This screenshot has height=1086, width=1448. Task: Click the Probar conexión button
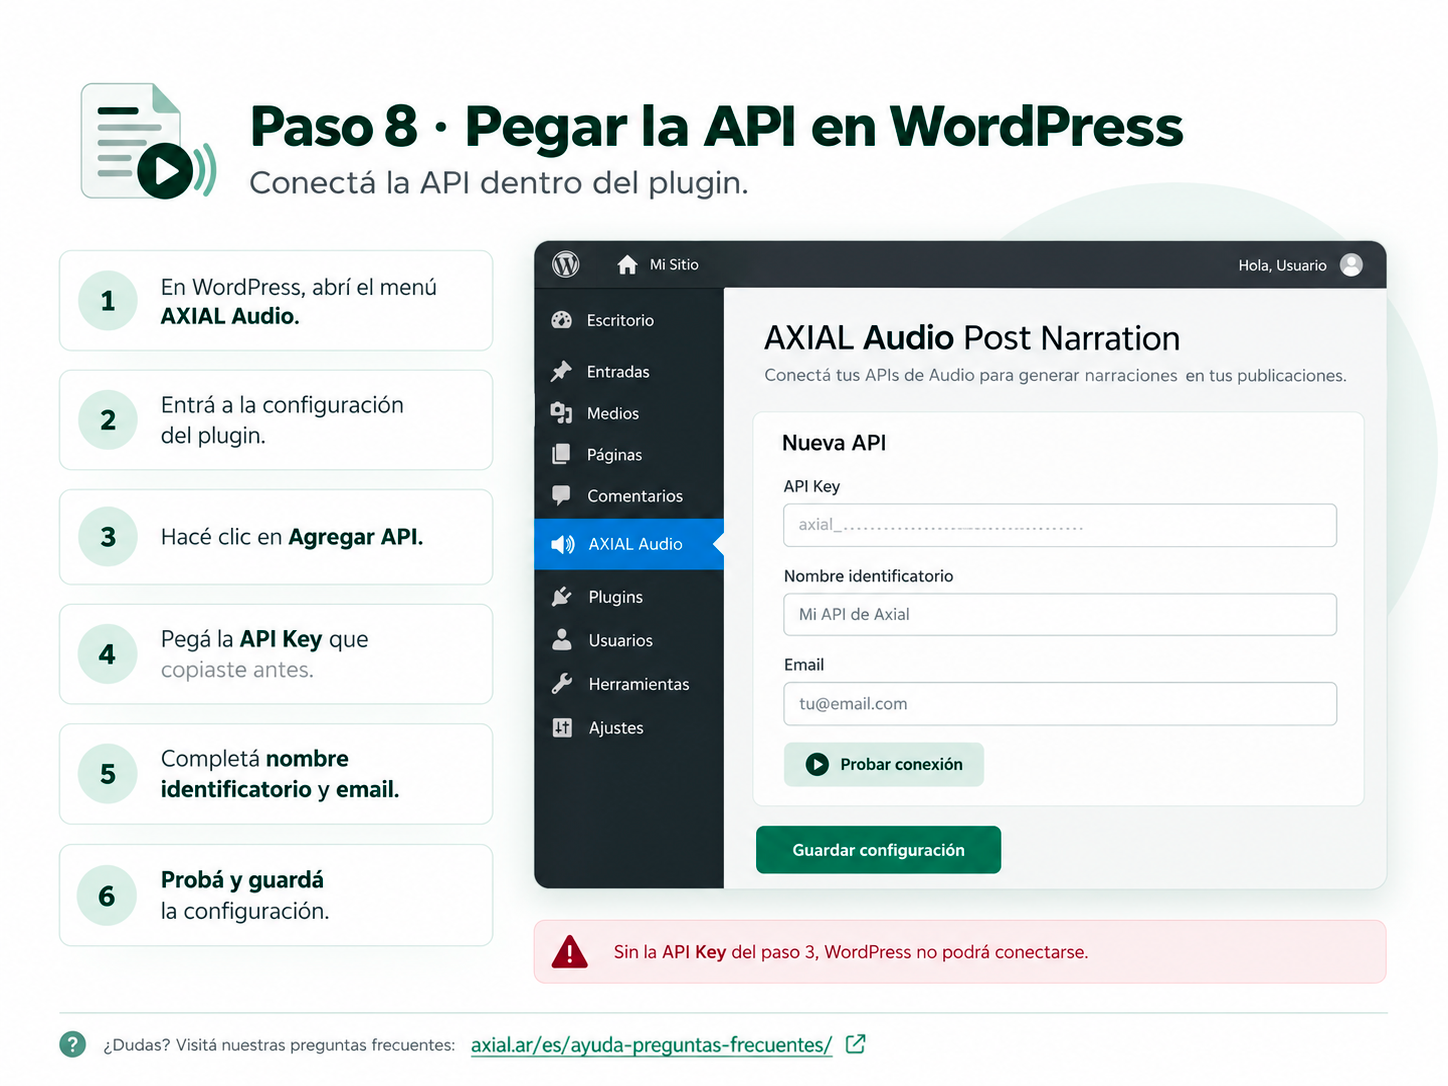point(884,764)
